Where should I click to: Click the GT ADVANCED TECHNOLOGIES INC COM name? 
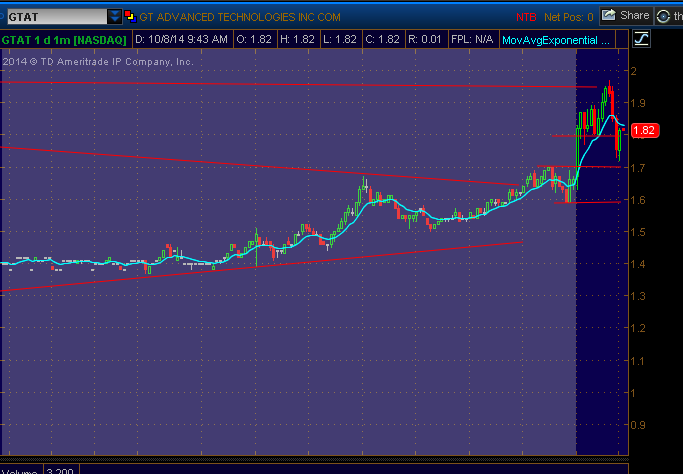pyautogui.click(x=240, y=17)
